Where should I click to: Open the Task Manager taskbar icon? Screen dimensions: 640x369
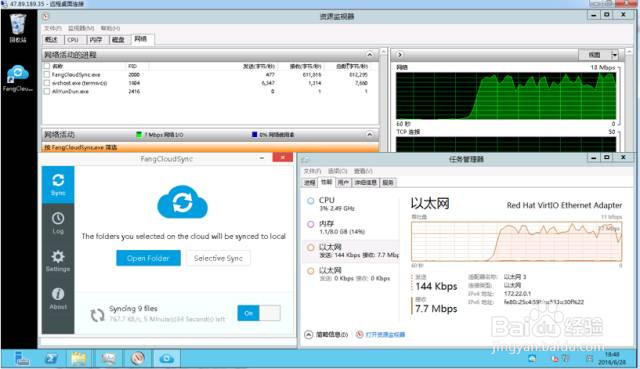click(x=109, y=358)
